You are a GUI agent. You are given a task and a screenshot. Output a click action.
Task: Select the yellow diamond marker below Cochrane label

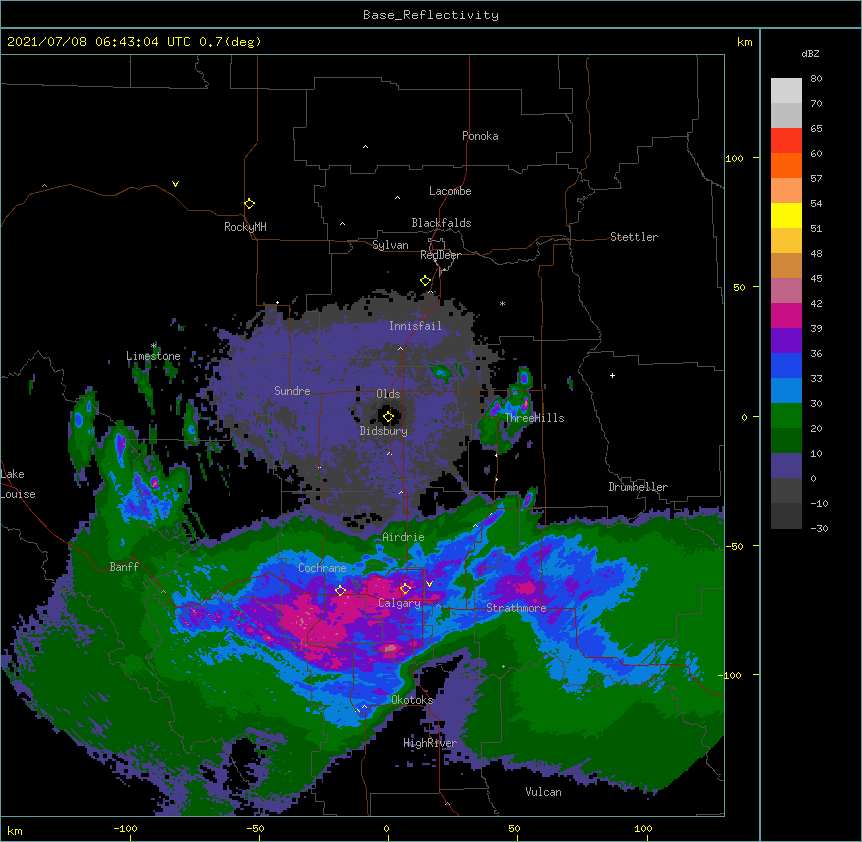(340, 591)
